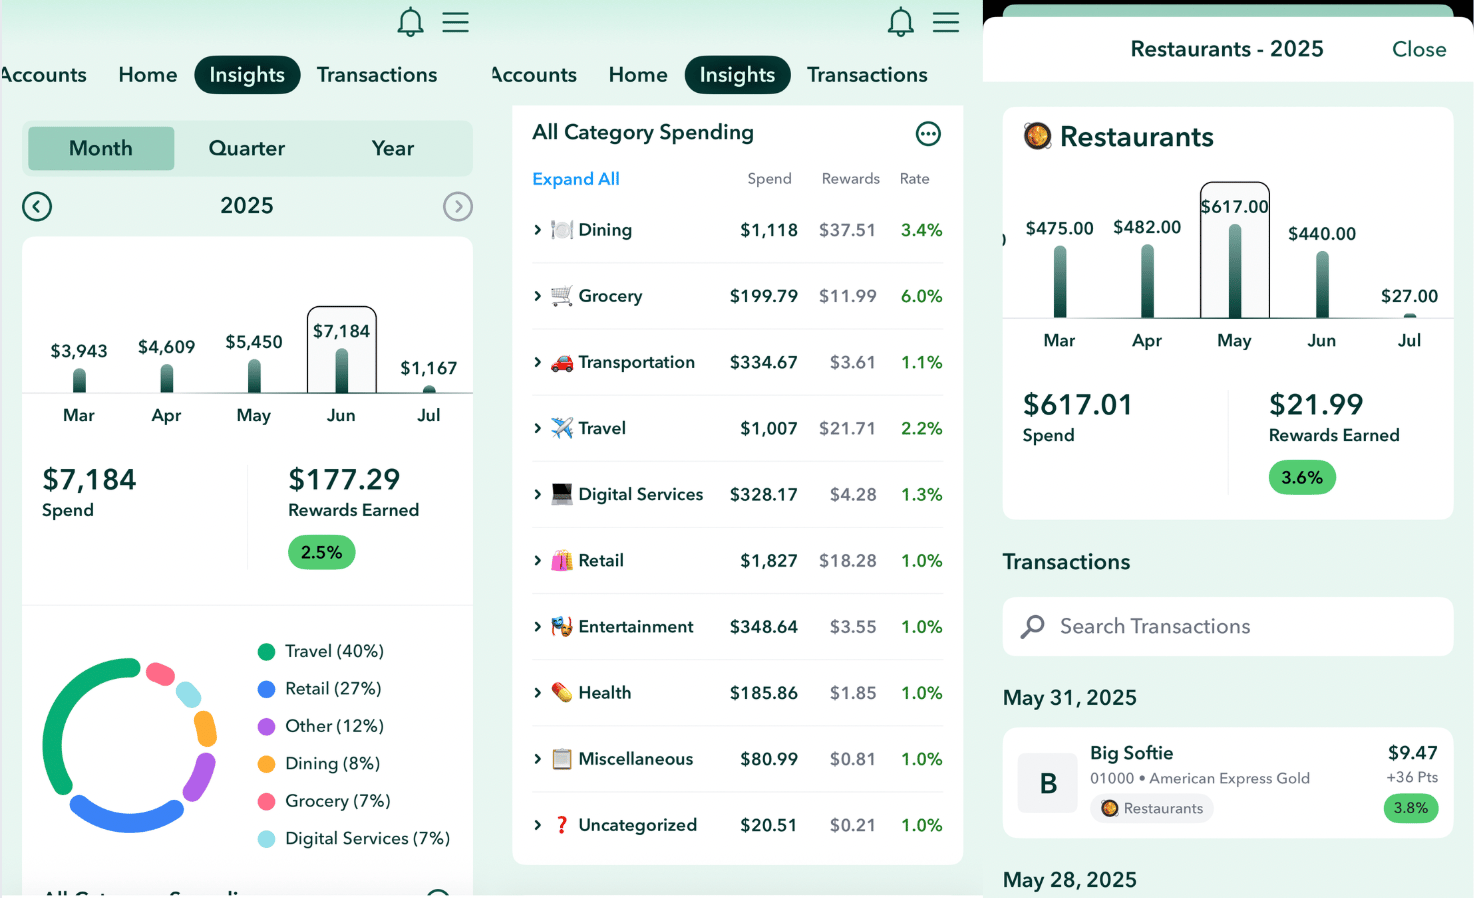Open Accounts tab in the first screen
The width and height of the screenshot is (1474, 898).
coord(43,75)
